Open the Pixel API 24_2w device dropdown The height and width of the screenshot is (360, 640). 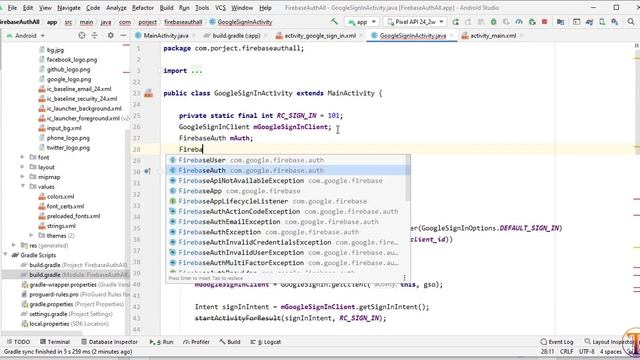click(415, 22)
